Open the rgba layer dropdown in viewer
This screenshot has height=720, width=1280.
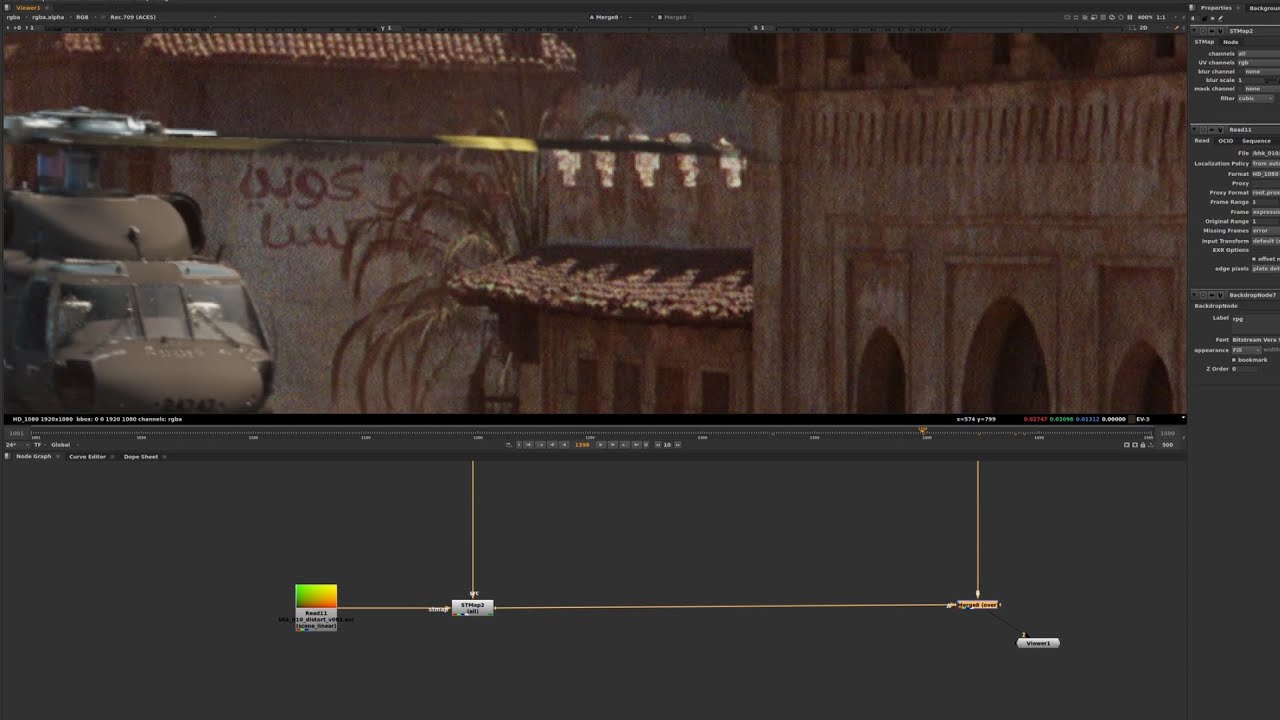(x=15, y=17)
